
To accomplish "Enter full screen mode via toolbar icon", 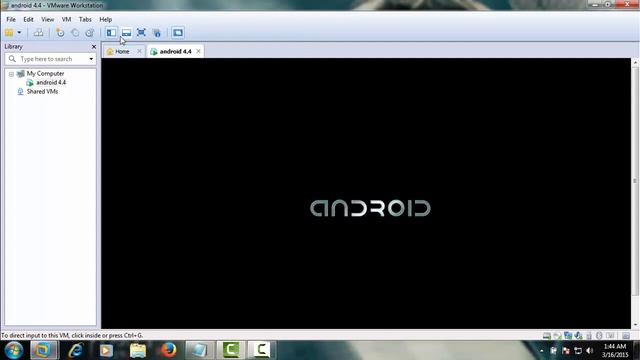I will pos(141,33).
